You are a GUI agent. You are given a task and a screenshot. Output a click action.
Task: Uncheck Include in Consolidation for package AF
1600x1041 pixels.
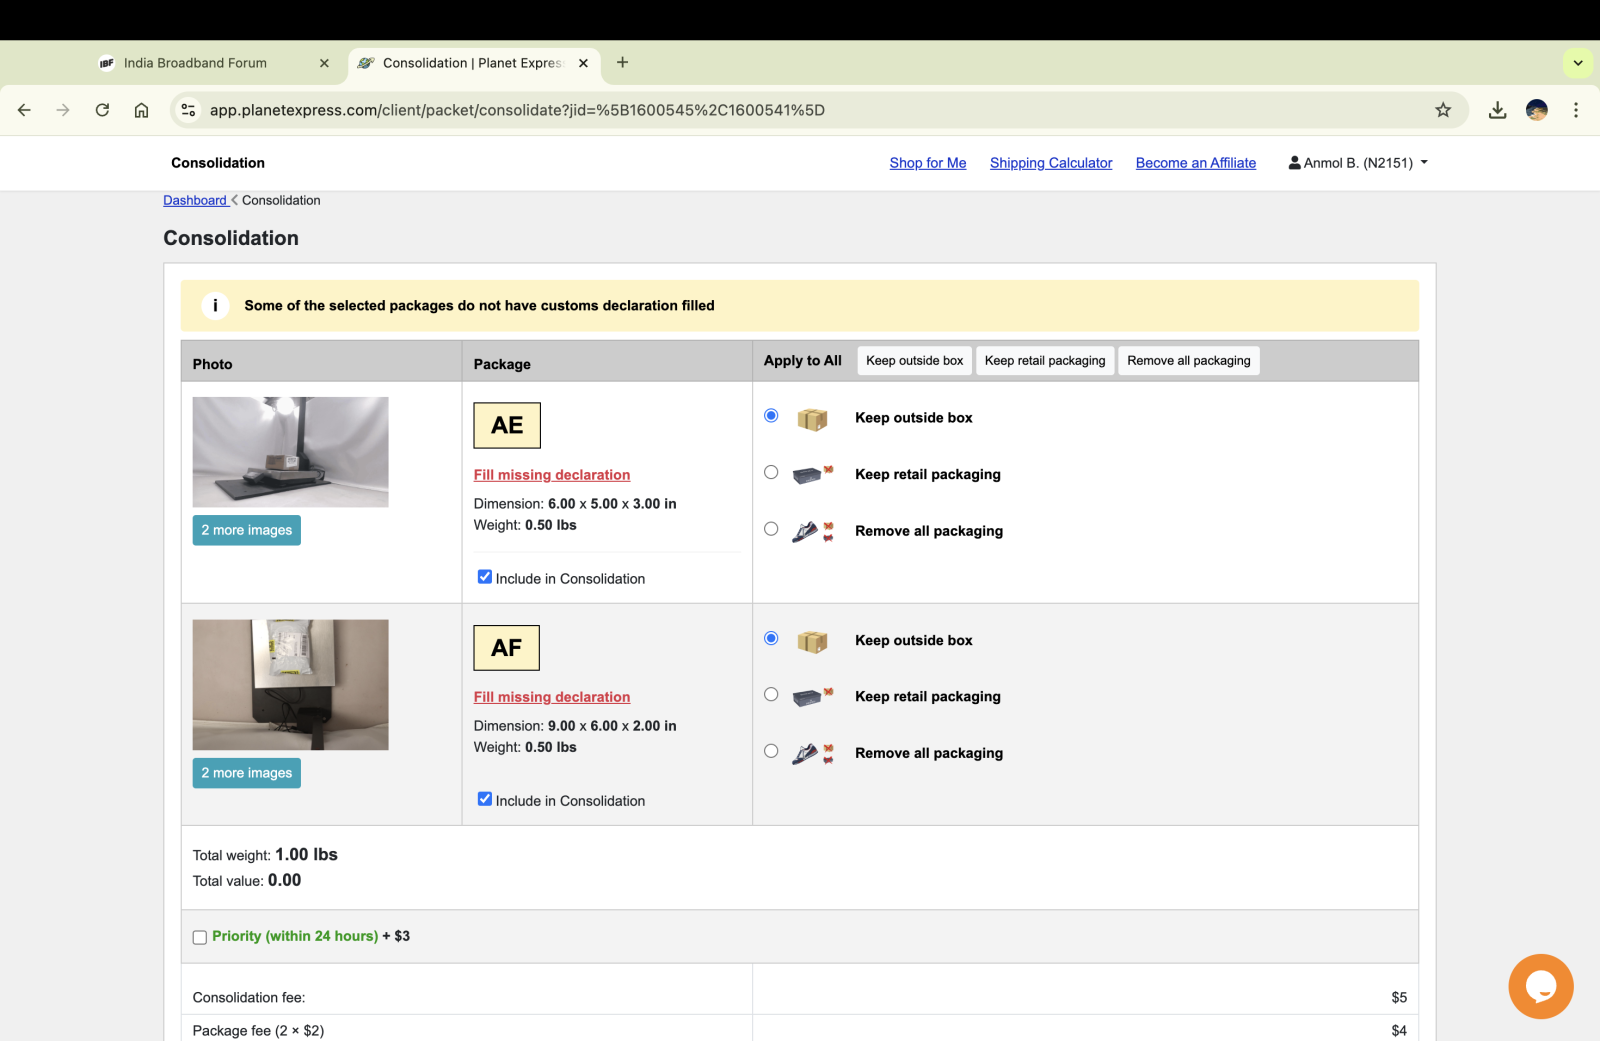coord(485,799)
